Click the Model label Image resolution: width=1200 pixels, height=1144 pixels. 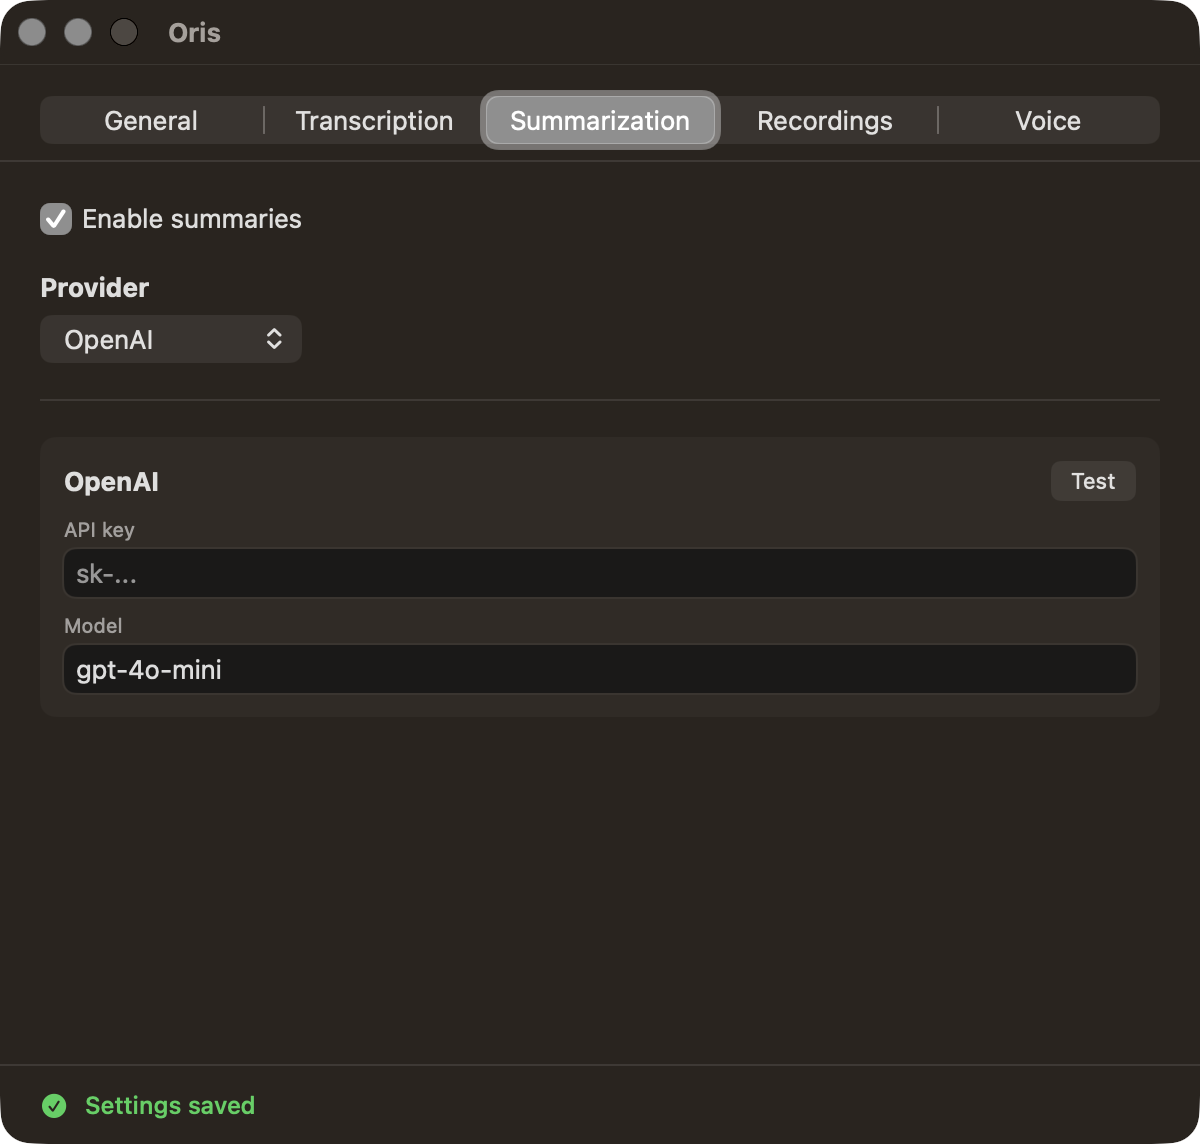[93, 626]
